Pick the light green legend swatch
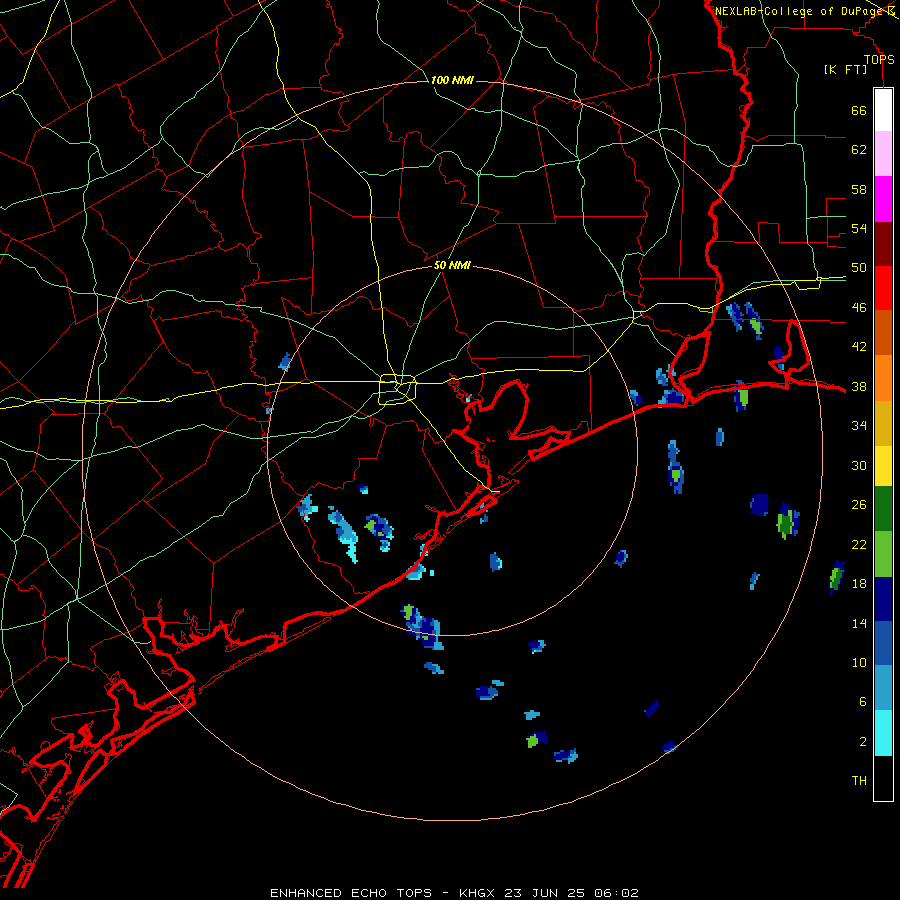The height and width of the screenshot is (900, 900). (883, 554)
